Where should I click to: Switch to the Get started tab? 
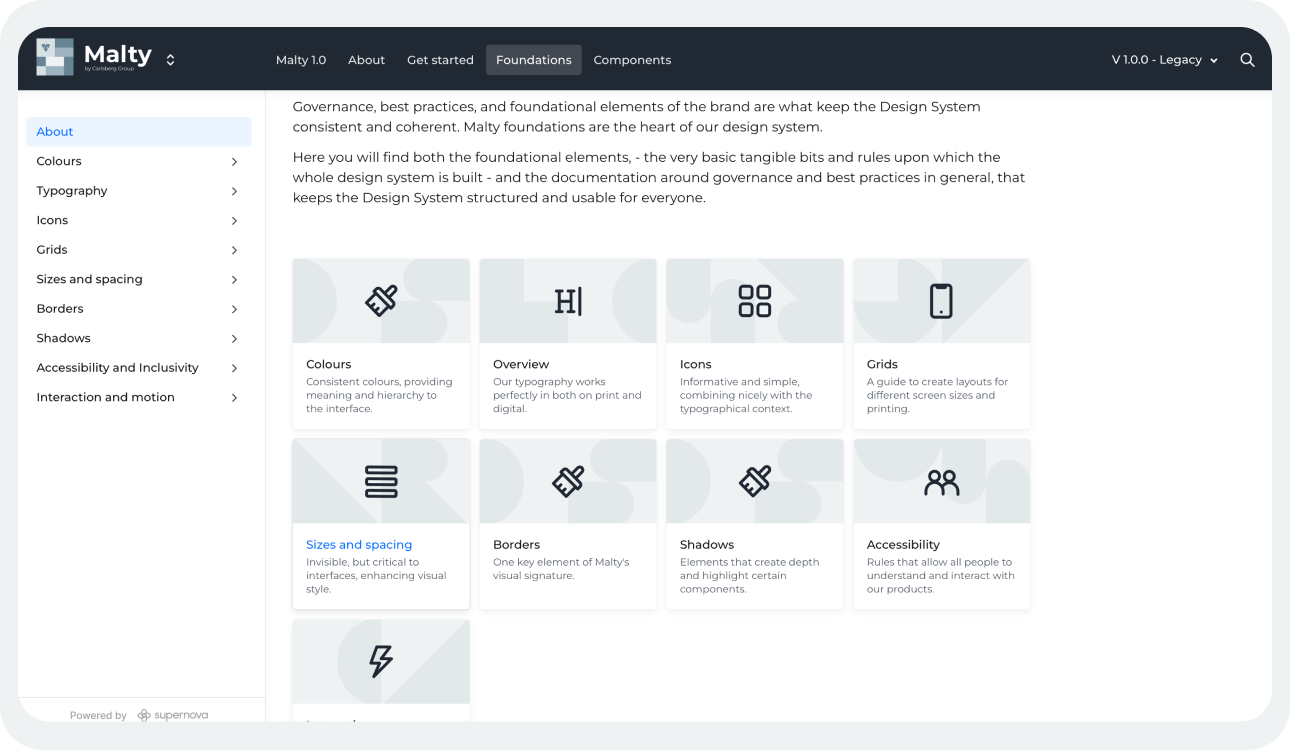440,60
